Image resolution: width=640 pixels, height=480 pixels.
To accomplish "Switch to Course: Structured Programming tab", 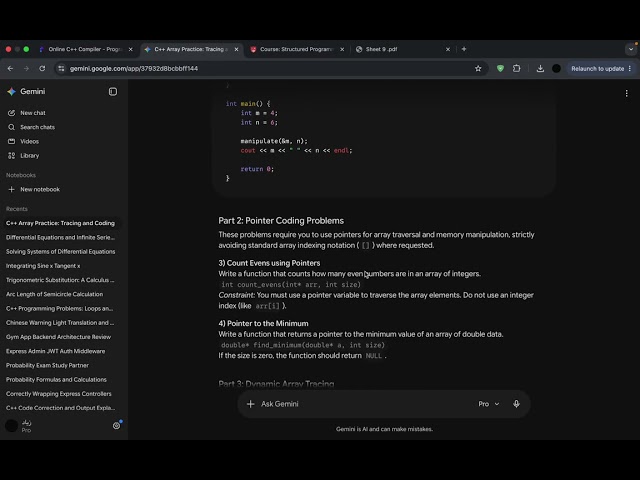I will click(297, 49).
